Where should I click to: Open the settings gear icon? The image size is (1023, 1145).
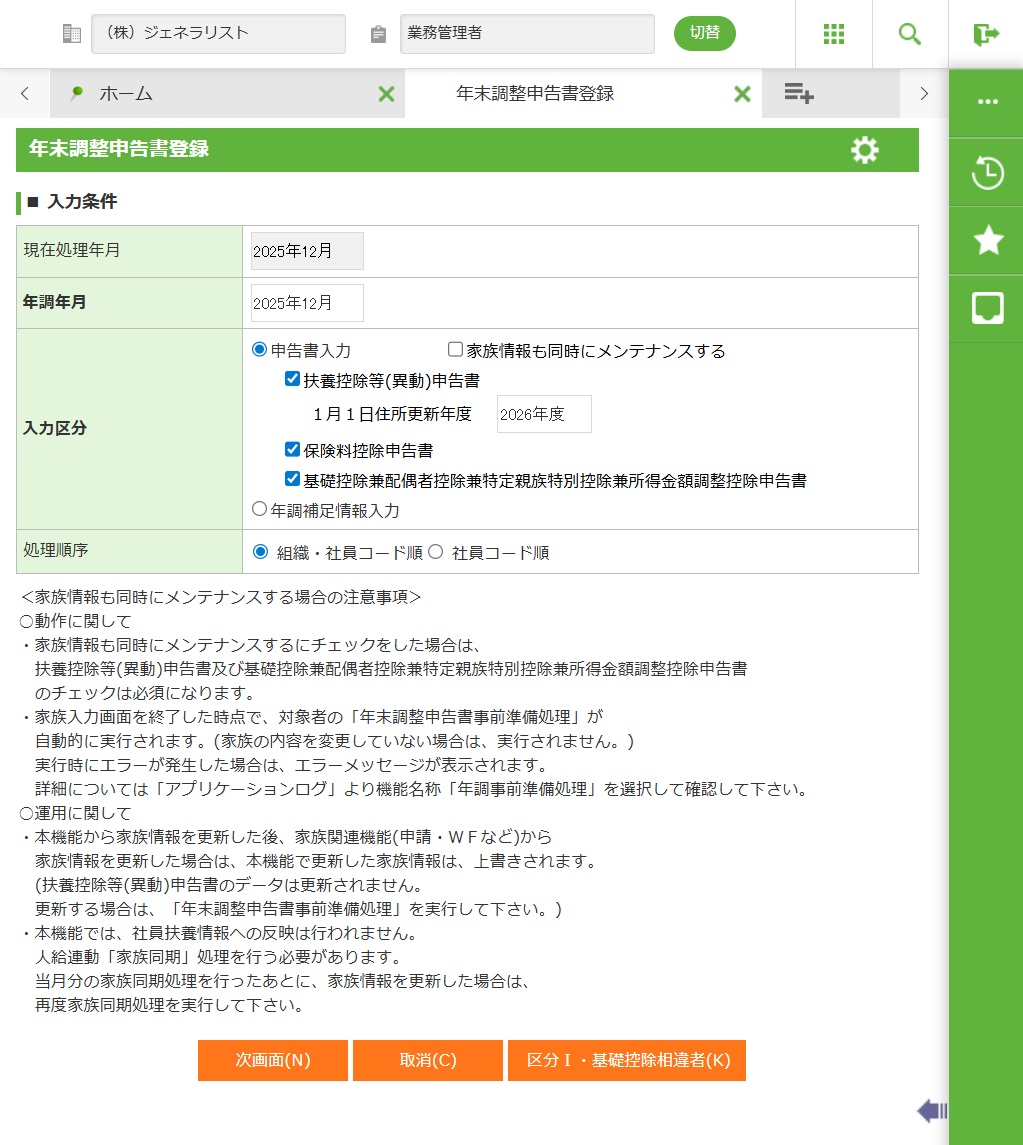click(x=864, y=151)
